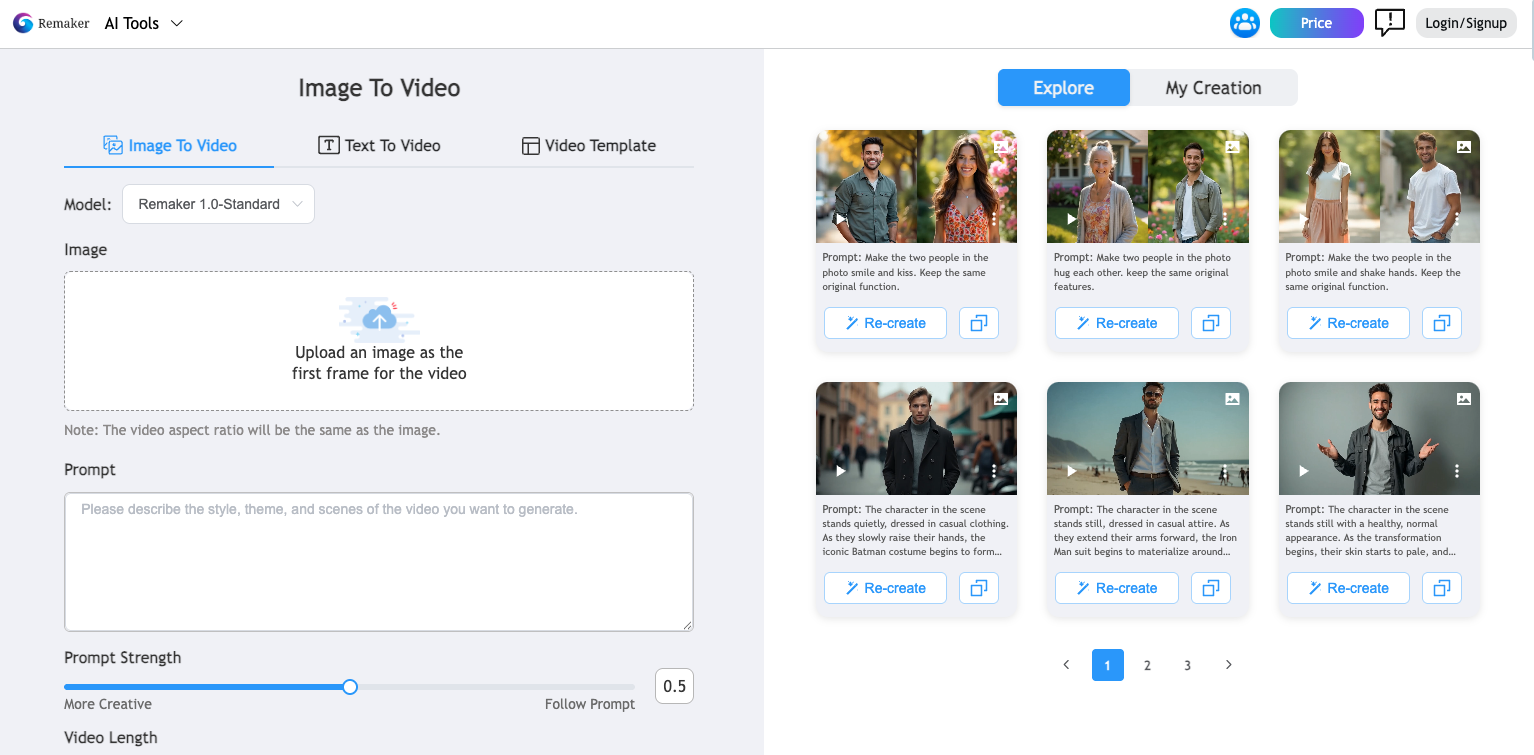Adjust the Prompt Strength slider
Screen dimensions: 1534x755
349,687
